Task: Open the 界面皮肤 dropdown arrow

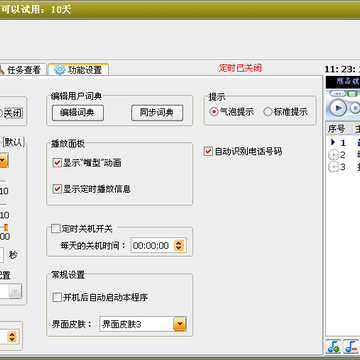Action: pos(180,324)
